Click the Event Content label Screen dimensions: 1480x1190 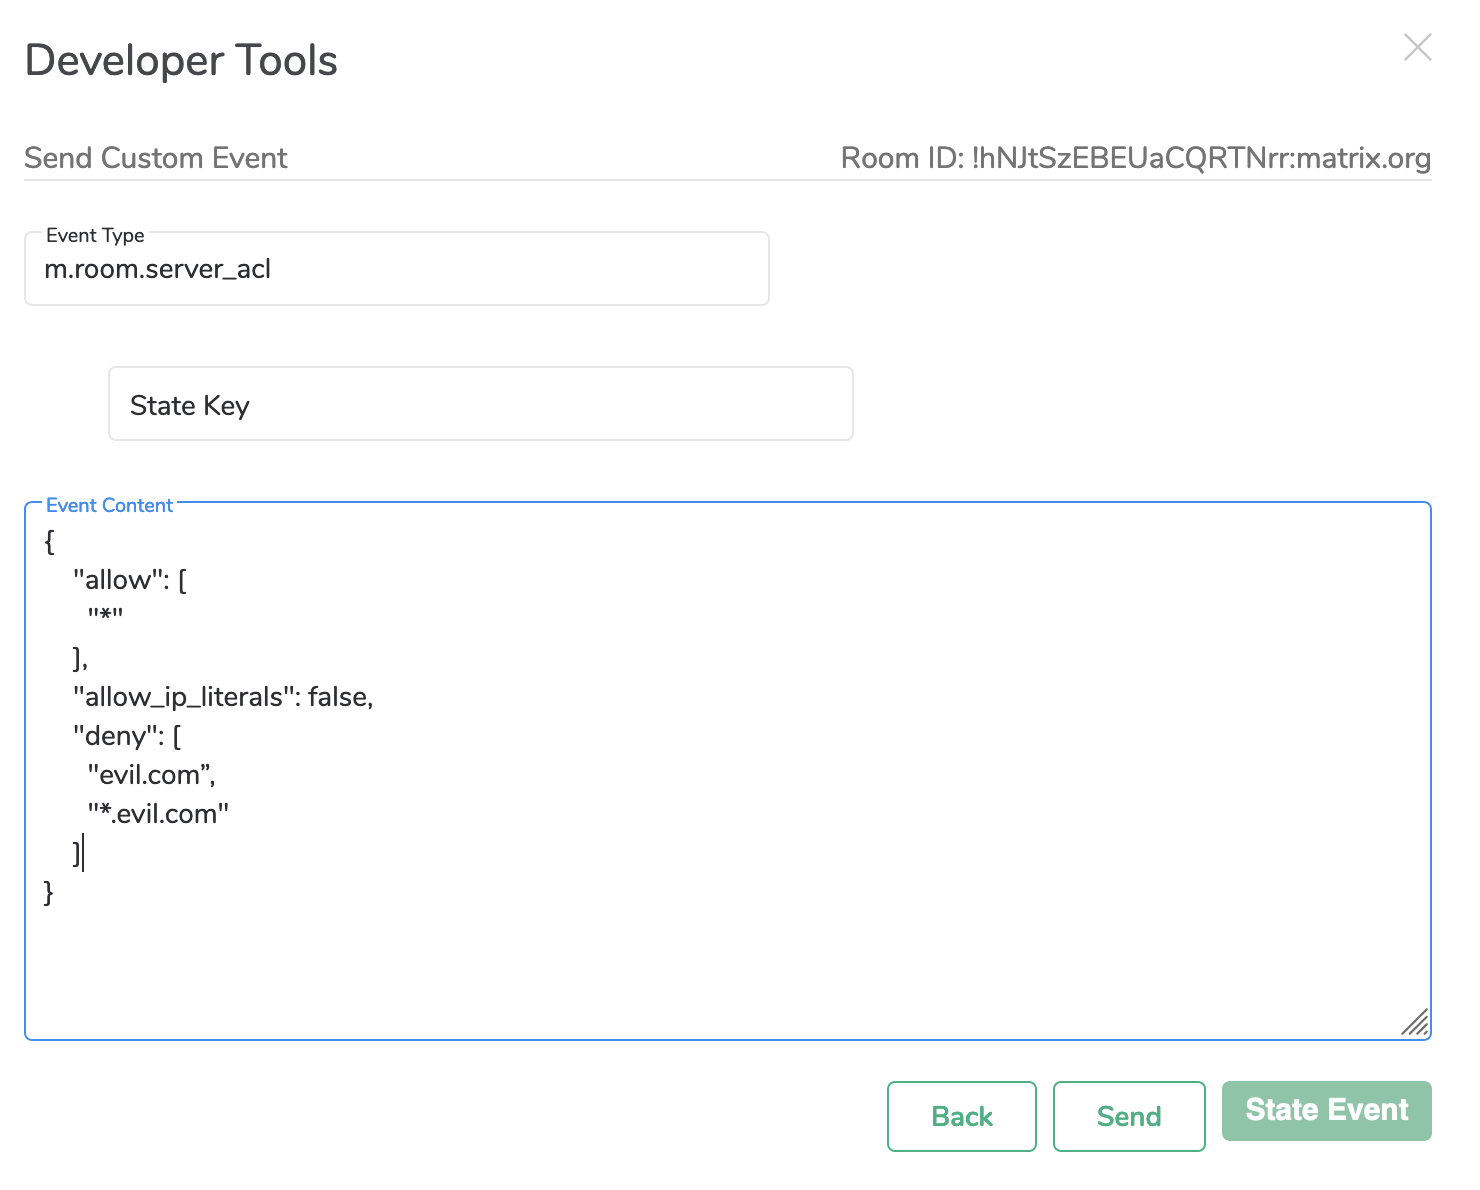click(x=110, y=506)
